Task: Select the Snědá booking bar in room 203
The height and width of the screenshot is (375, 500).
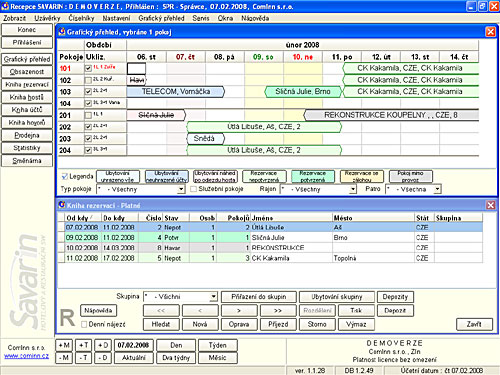Action: [205, 138]
